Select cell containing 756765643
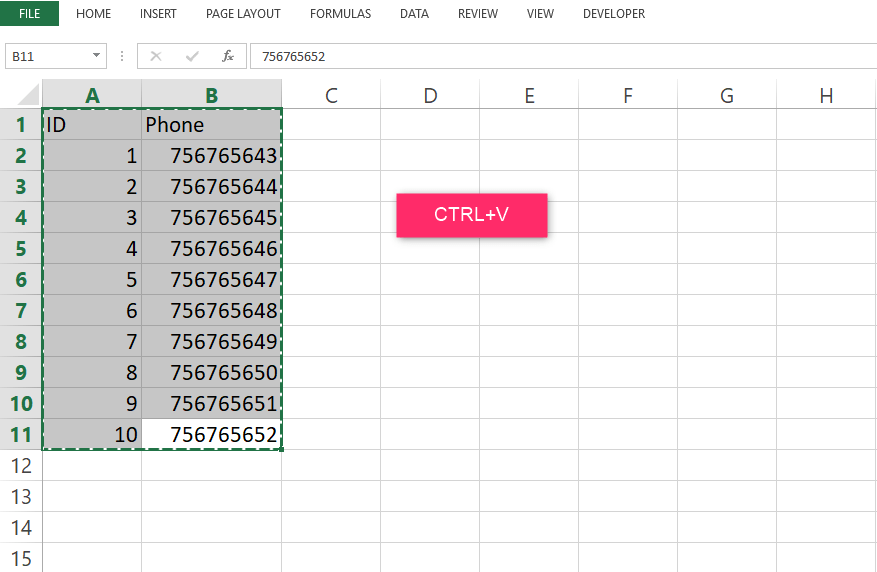 211,155
